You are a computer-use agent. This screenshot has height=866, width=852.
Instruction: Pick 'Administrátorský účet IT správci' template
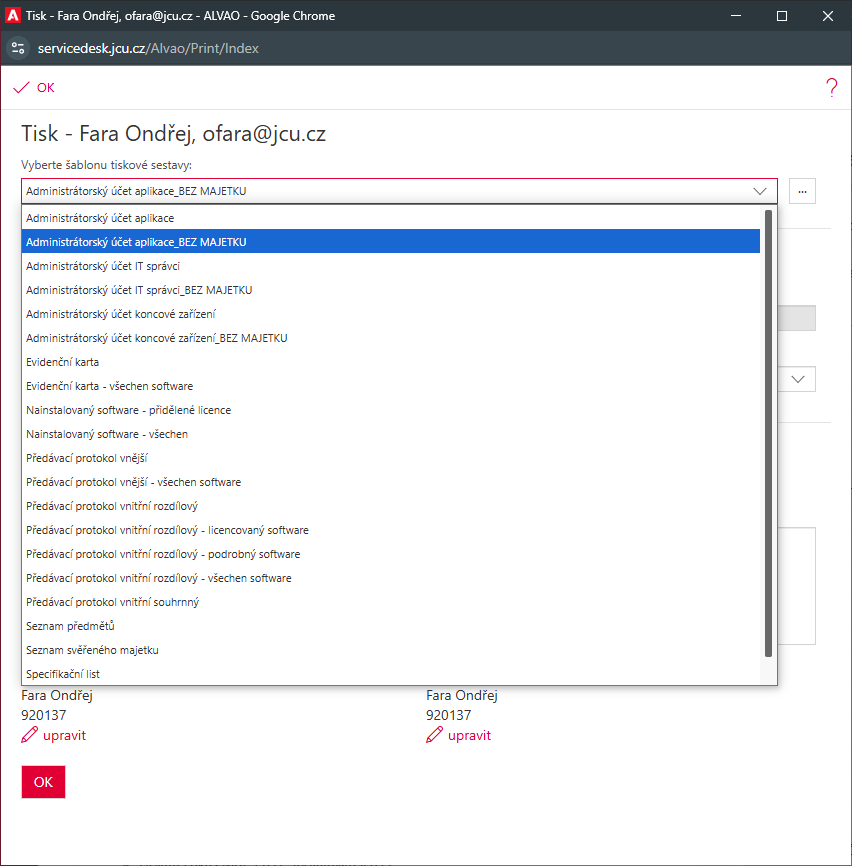tap(103, 266)
